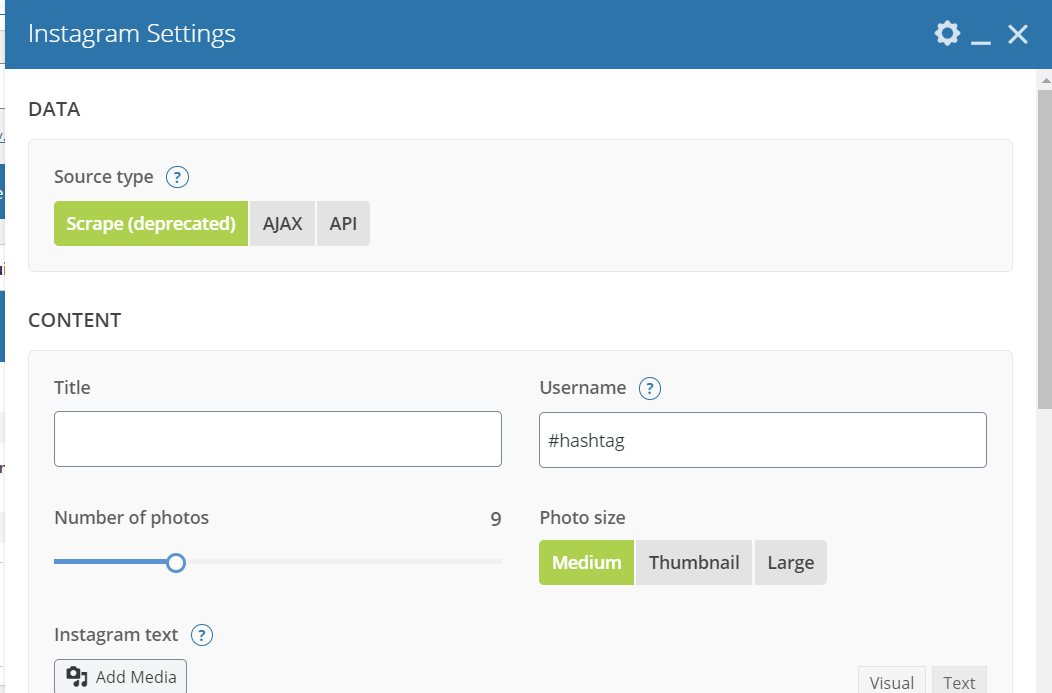Choose Medium photo size

pyautogui.click(x=586, y=562)
